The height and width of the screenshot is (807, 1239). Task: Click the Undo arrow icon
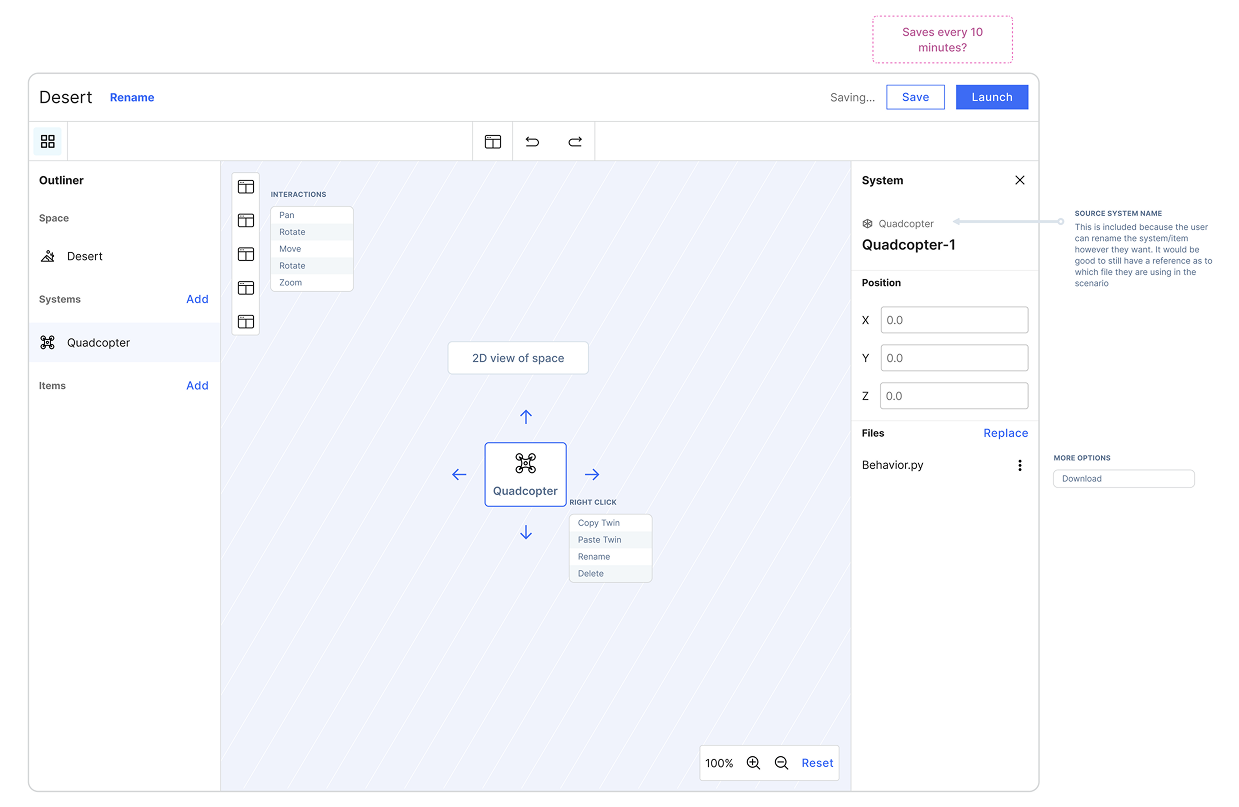pyautogui.click(x=531, y=141)
